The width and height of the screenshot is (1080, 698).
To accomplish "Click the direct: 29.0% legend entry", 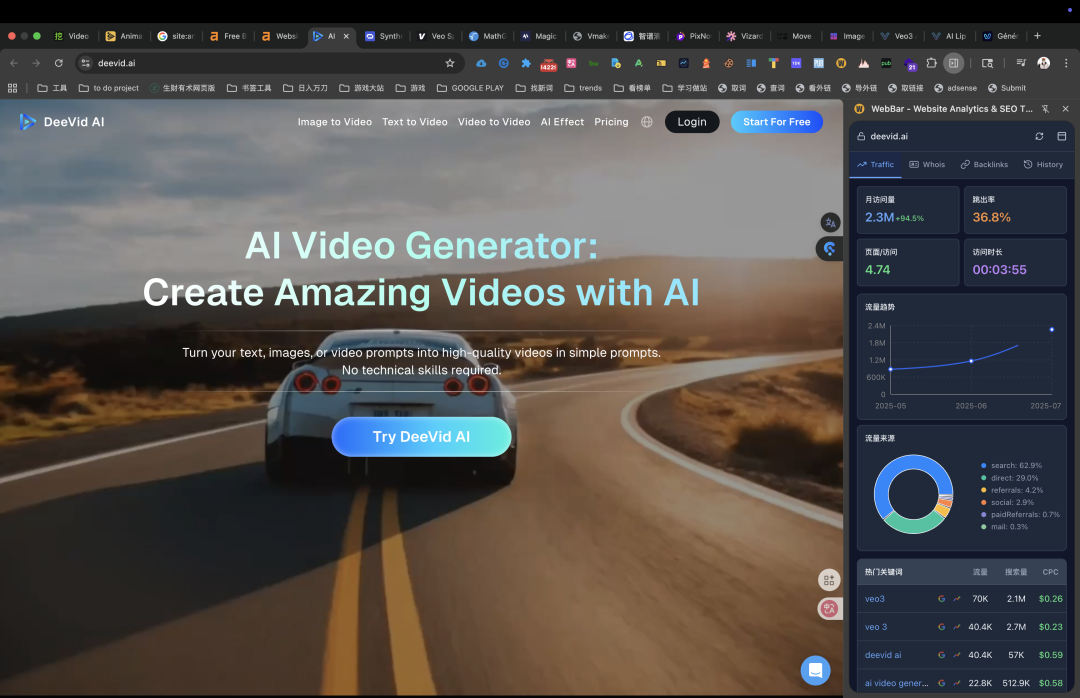I will tap(1010, 478).
